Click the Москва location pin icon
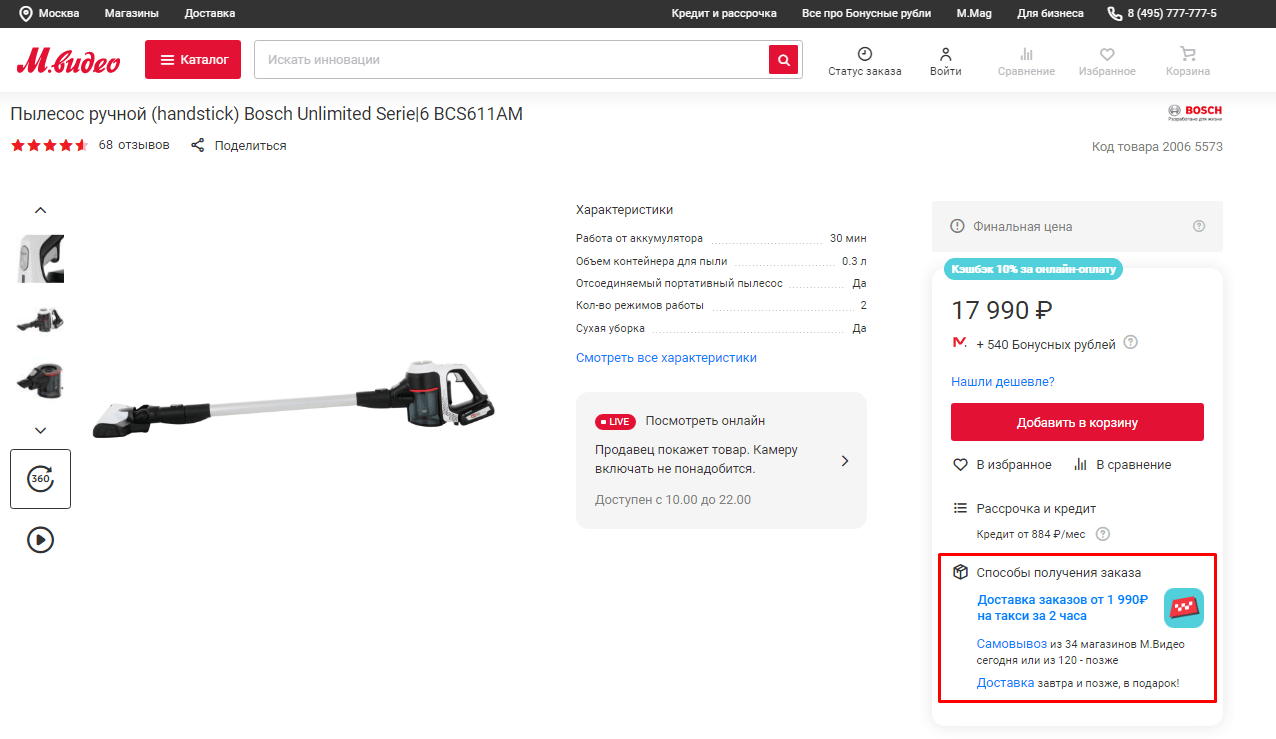Viewport: 1276px width, 739px height. coord(25,14)
